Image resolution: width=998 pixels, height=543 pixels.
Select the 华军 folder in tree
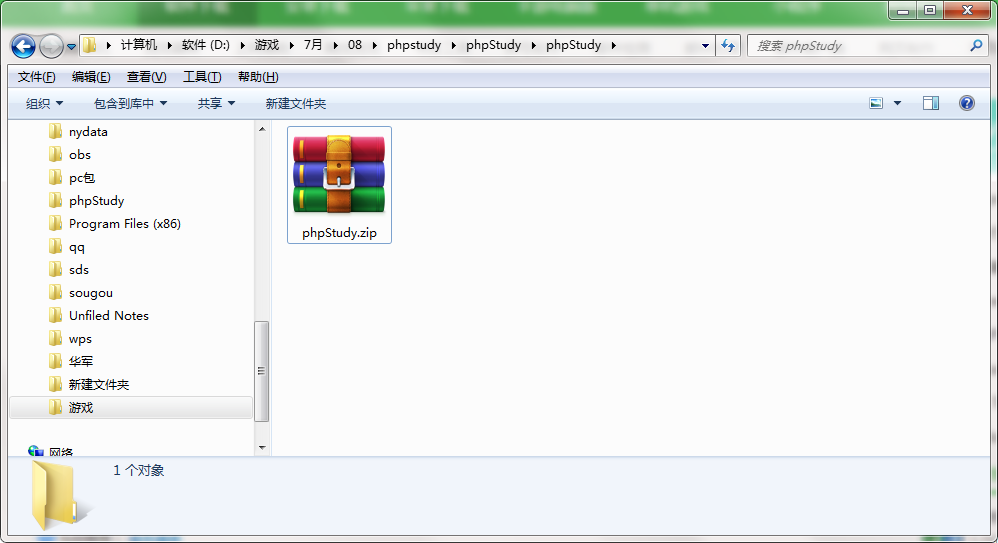[x=81, y=362]
